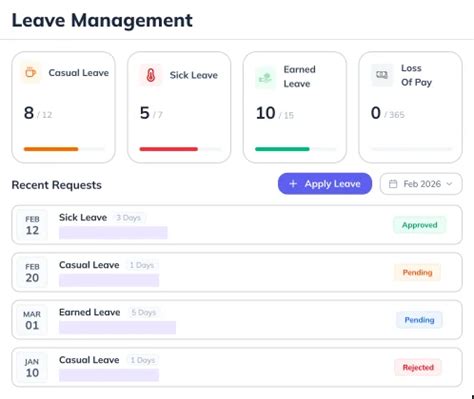Open the Feb 2026 month dropdown
Screen dimensions: 474x399
click(421, 184)
